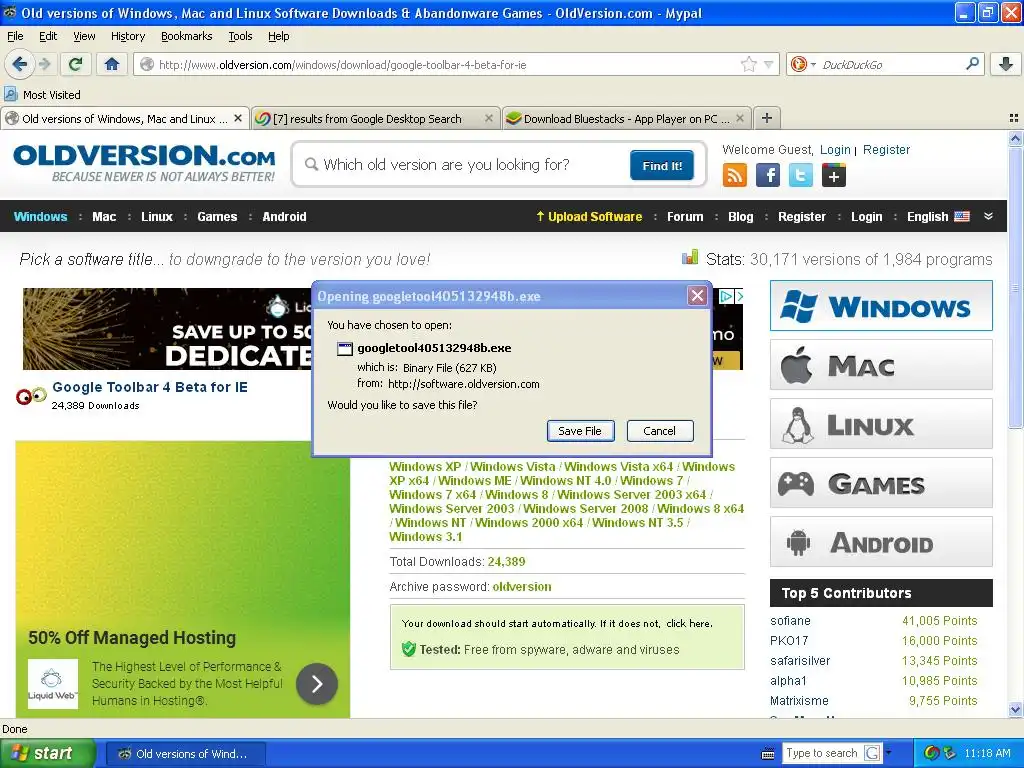The image size is (1024, 768).
Task: Click in the DuckDuckGo search field
Action: (888, 65)
